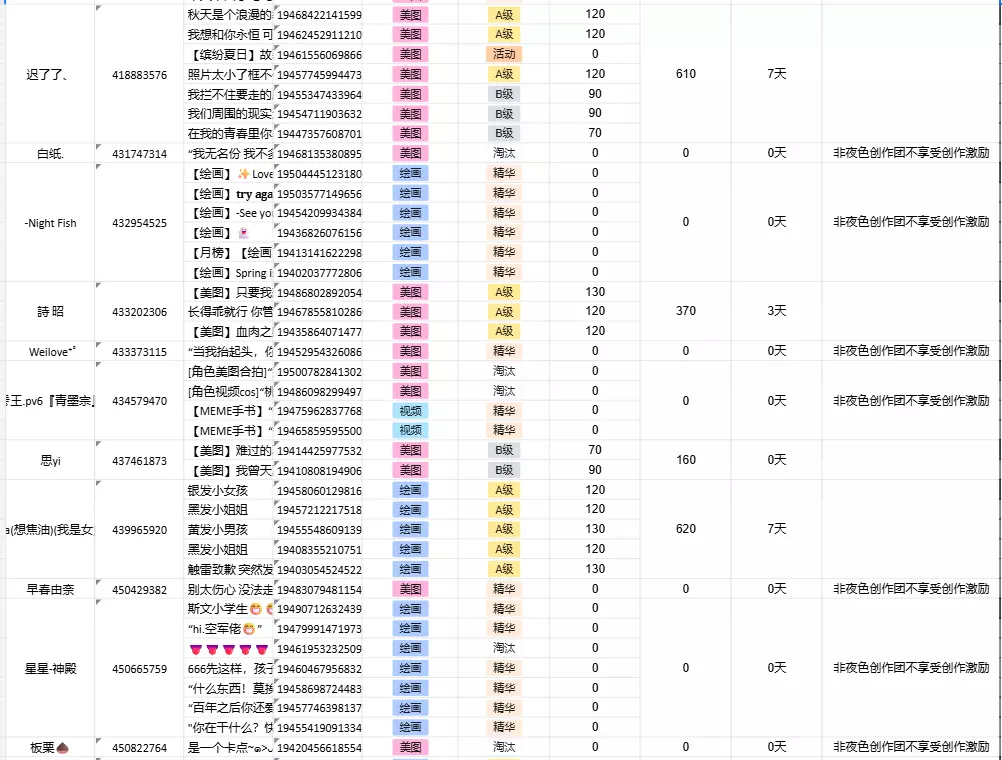The width and height of the screenshot is (1002, 760).
Task: Click the 活动 grade tag
Action: (504, 54)
